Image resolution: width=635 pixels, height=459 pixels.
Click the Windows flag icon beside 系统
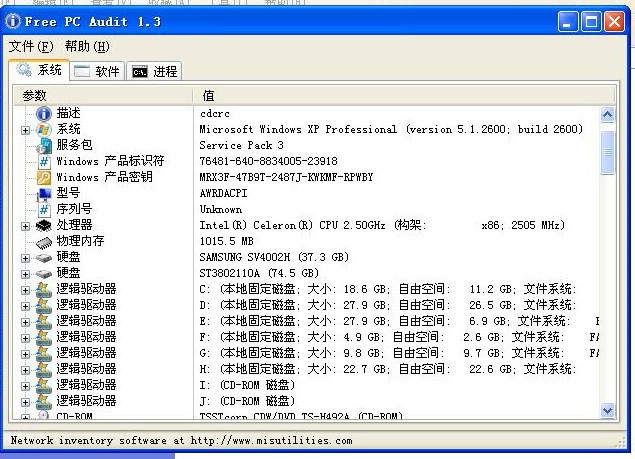(44, 130)
